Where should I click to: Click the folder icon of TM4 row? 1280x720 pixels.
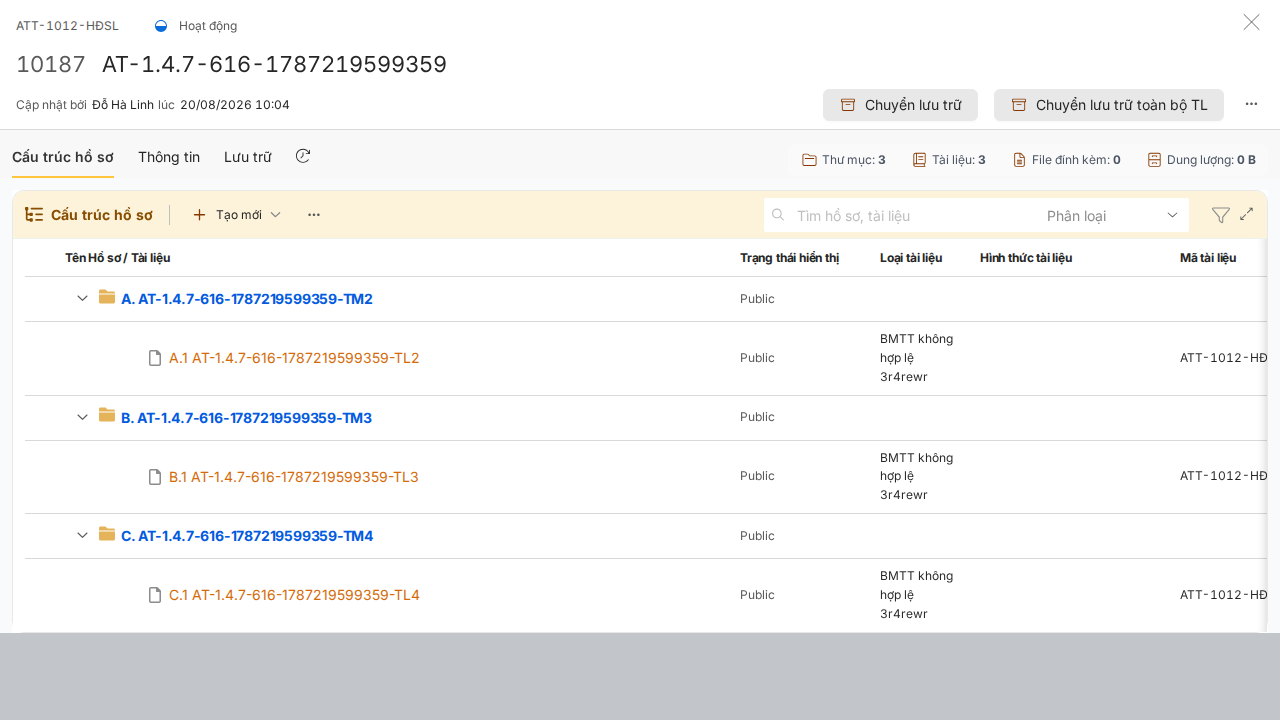[x=107, y=534]
